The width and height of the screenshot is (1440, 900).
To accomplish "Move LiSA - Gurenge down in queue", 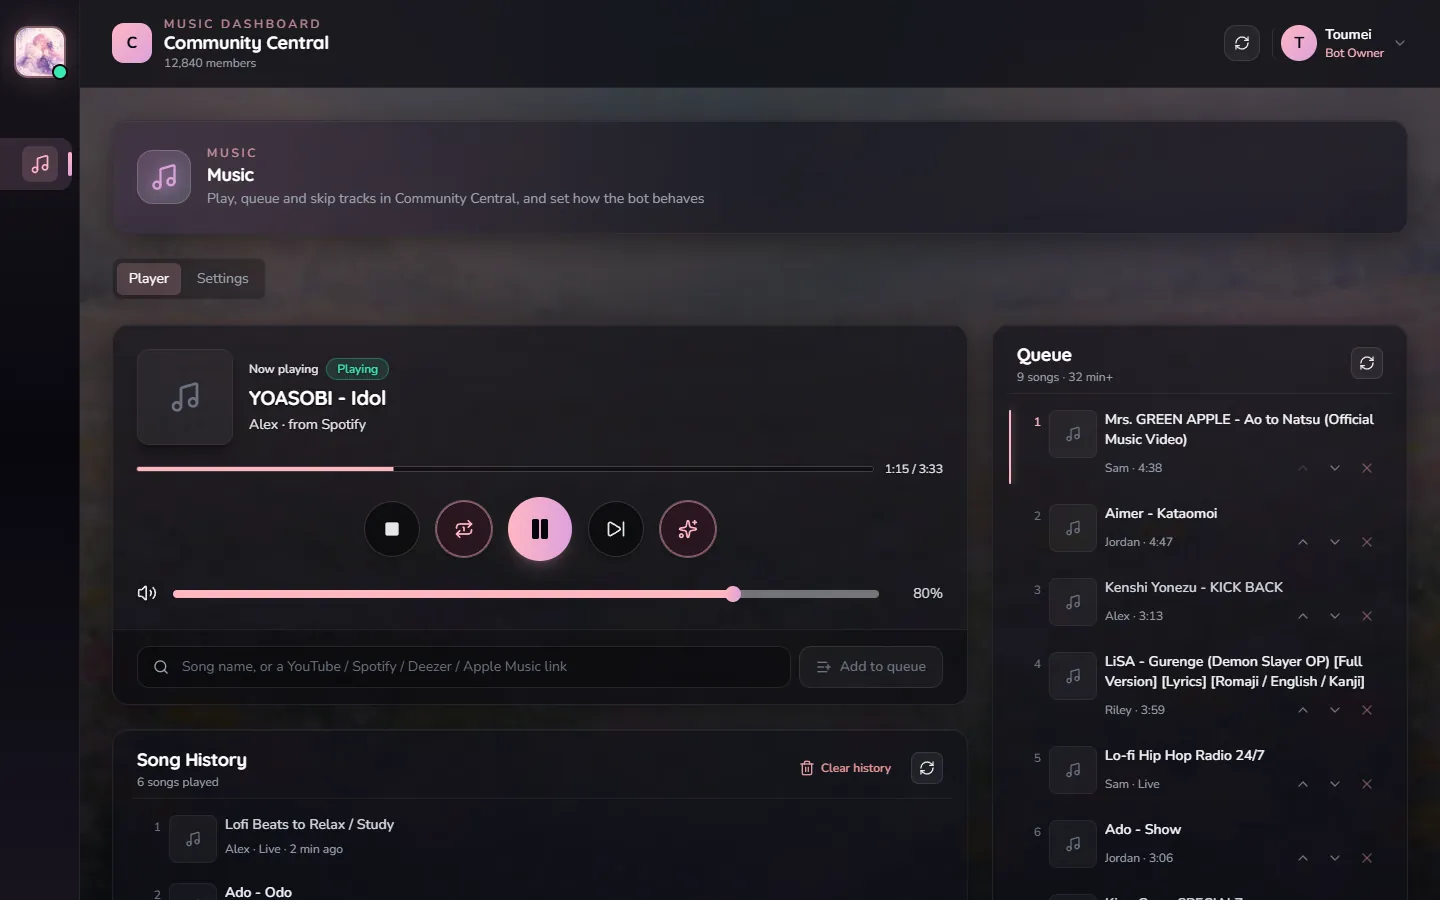I will (1335, 710).
